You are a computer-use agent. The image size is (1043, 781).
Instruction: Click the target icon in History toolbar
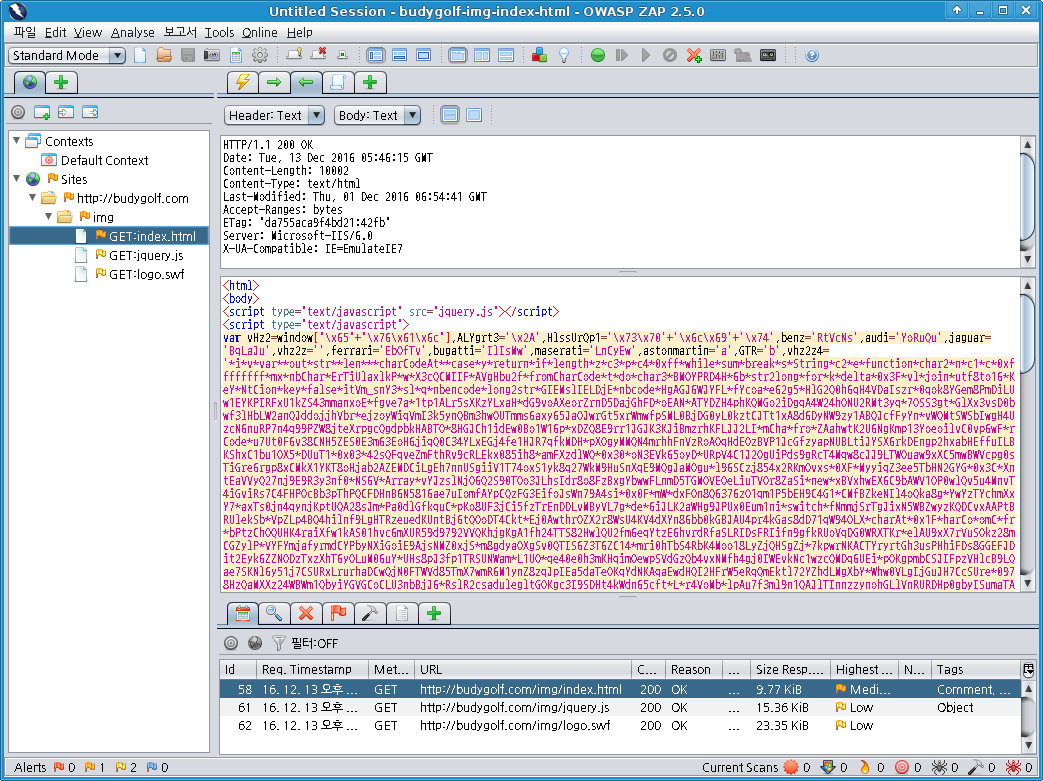(231, 643)
